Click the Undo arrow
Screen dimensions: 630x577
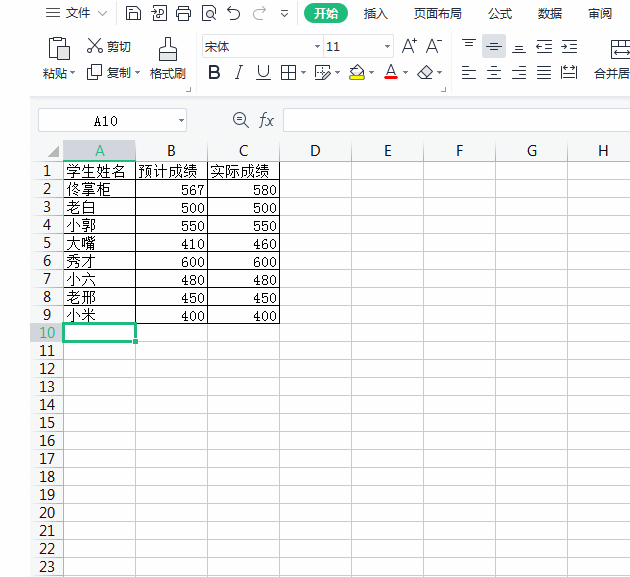click(x=233, y=13)
